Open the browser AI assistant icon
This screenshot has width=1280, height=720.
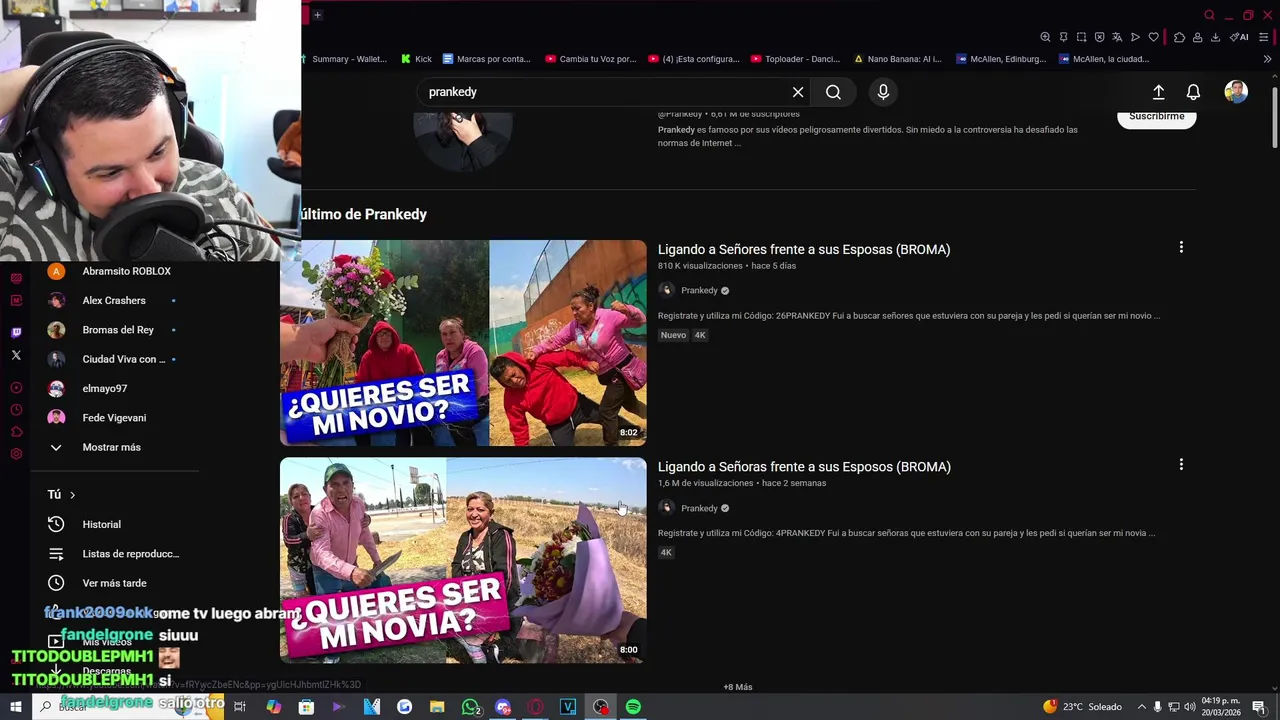1239,37
